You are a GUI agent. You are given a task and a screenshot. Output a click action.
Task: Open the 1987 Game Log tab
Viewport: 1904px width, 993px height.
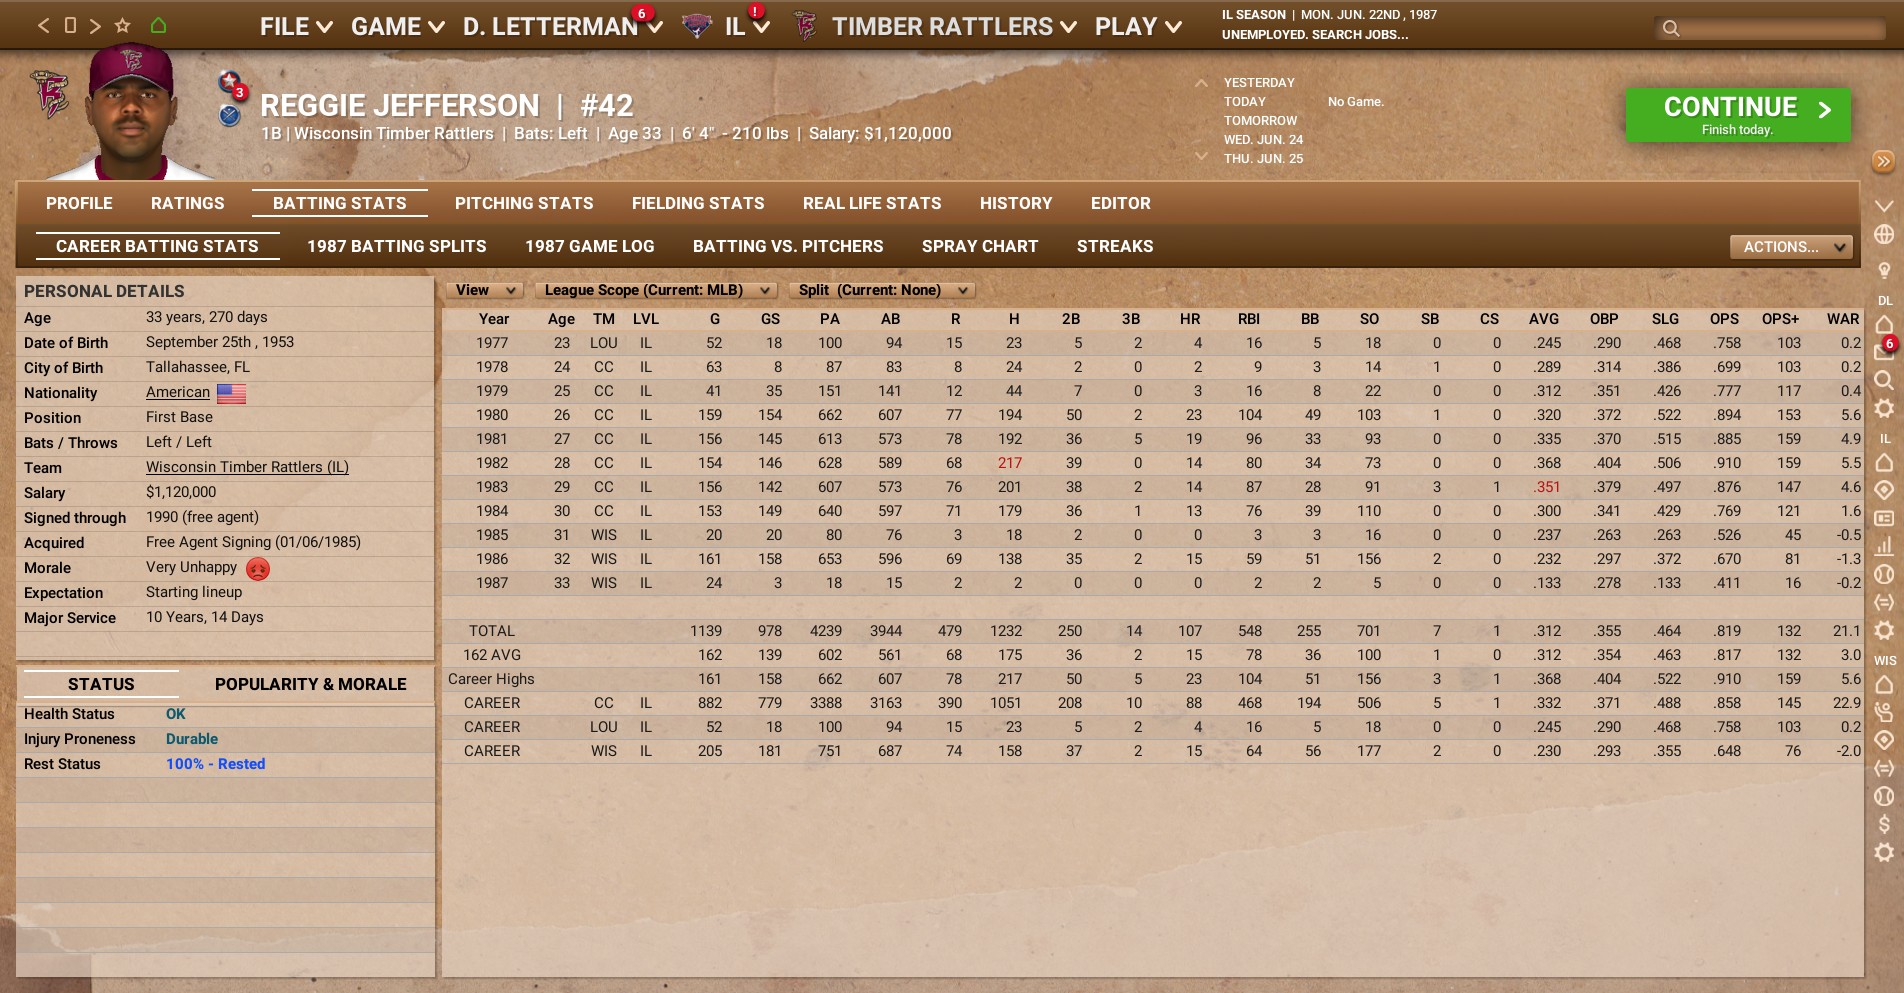590,246
